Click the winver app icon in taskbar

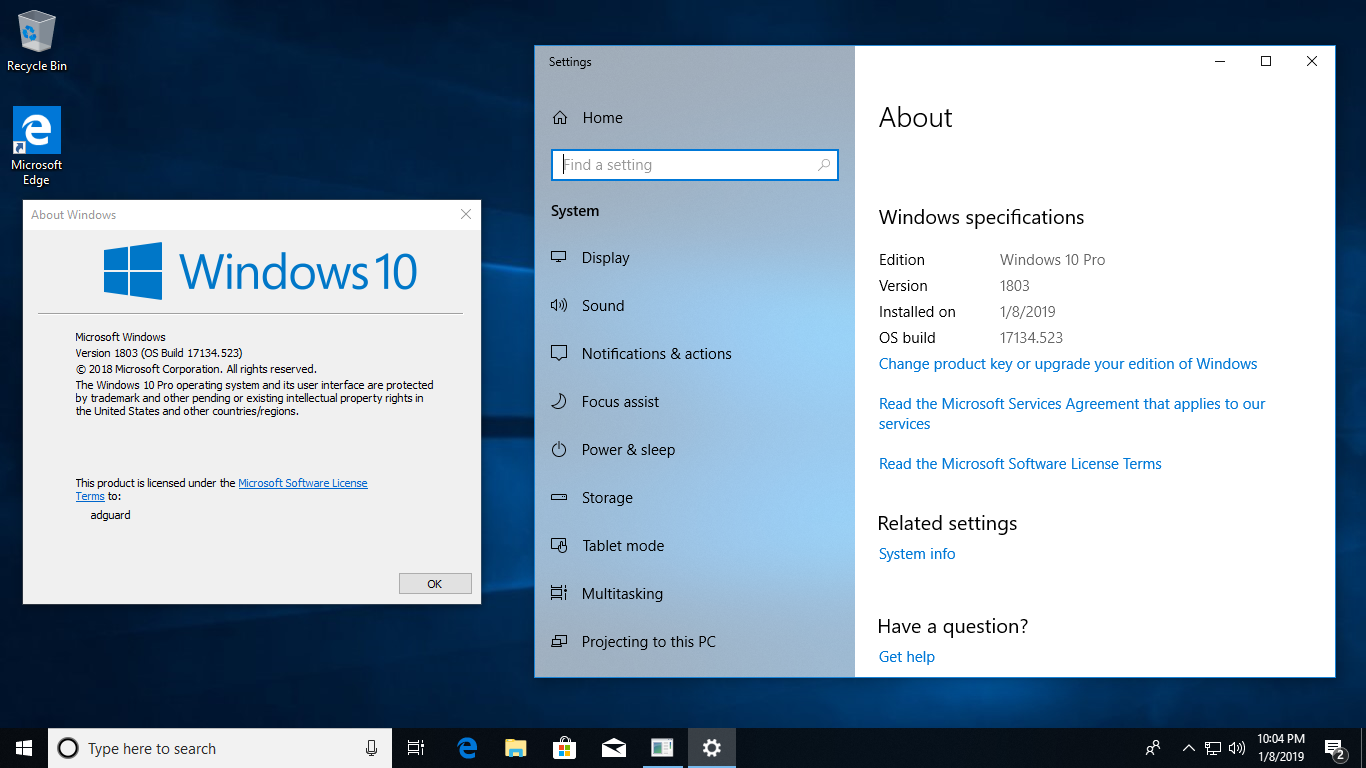[x=662, y=748]
